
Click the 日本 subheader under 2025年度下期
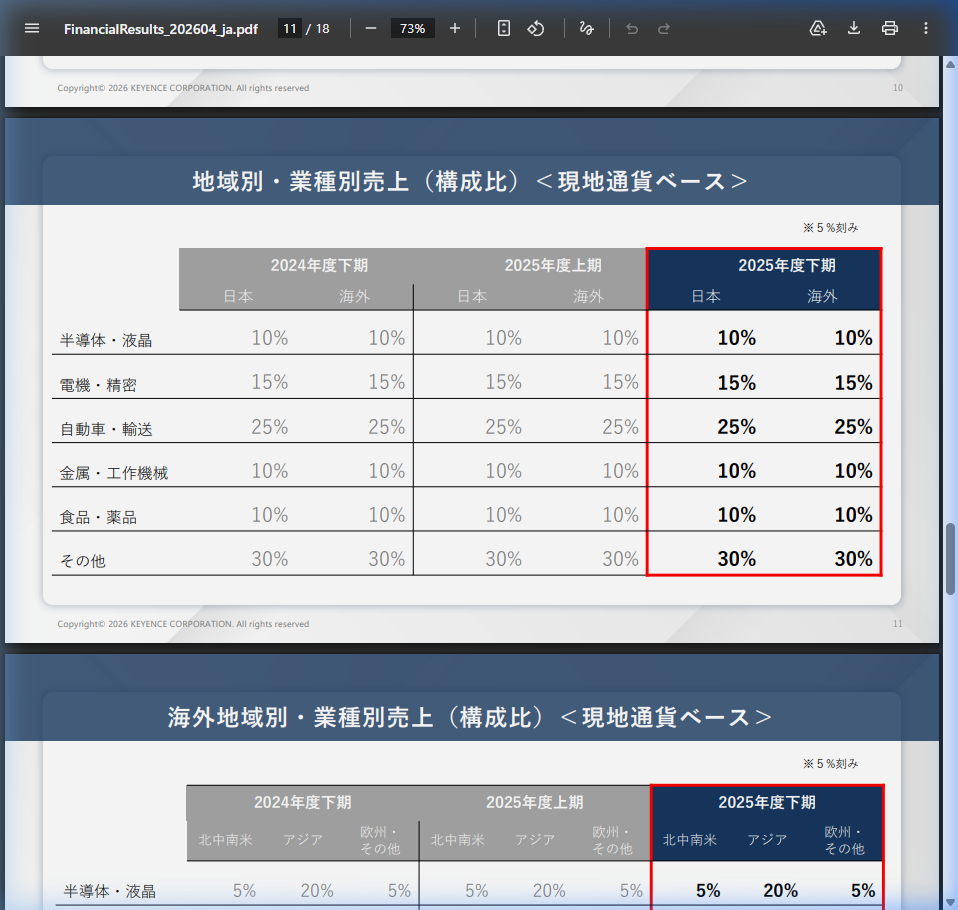point(706,296)
